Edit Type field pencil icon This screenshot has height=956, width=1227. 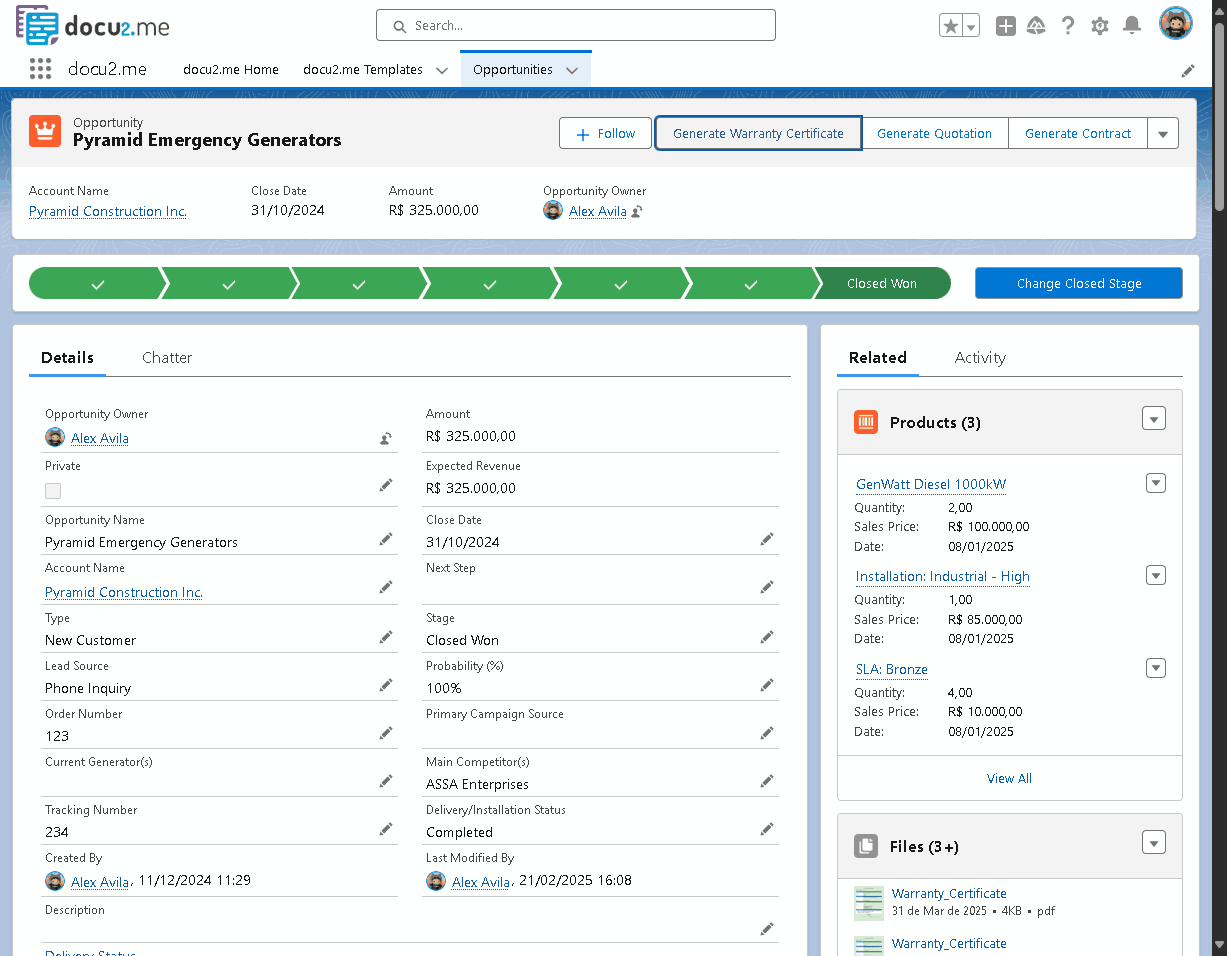(x=386, y=637)
